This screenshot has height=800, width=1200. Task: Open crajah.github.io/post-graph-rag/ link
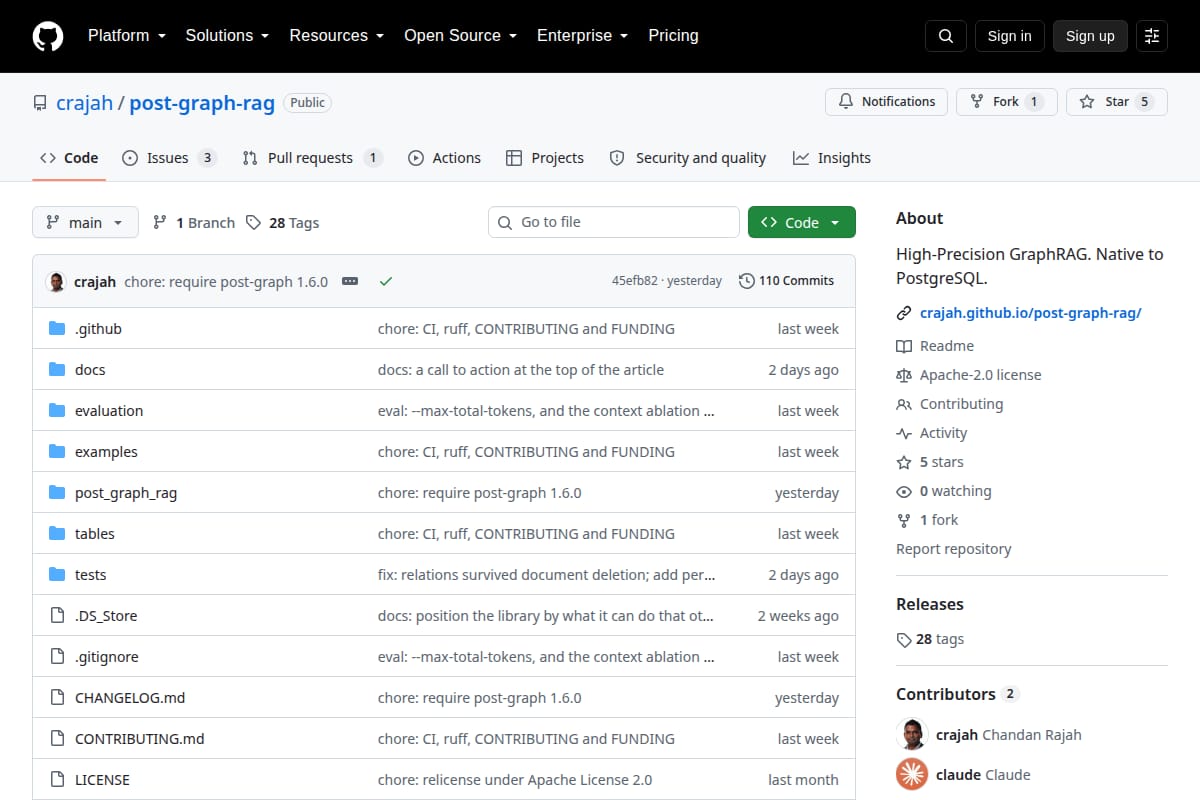pyautogui.click(x=1031, y=313)
